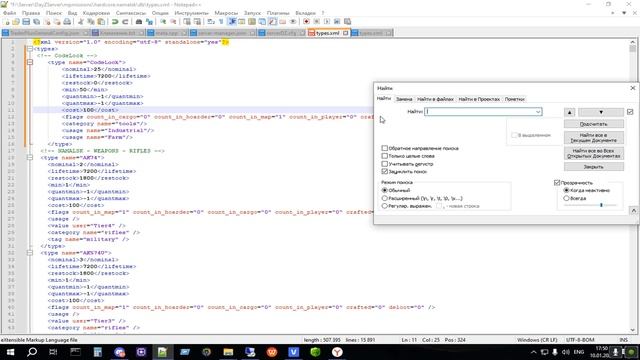
Task: Toggle file monitoring eye icon
Action: point(293,22)
